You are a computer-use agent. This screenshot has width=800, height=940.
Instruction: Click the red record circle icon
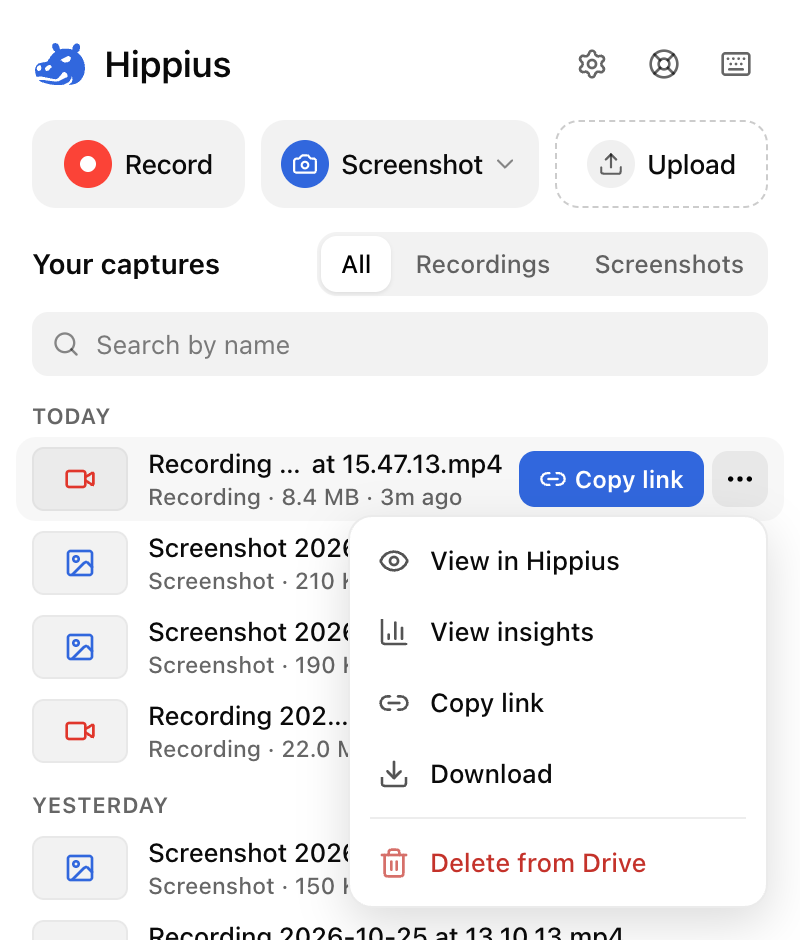pyautogui.click(x=88, y=164)
